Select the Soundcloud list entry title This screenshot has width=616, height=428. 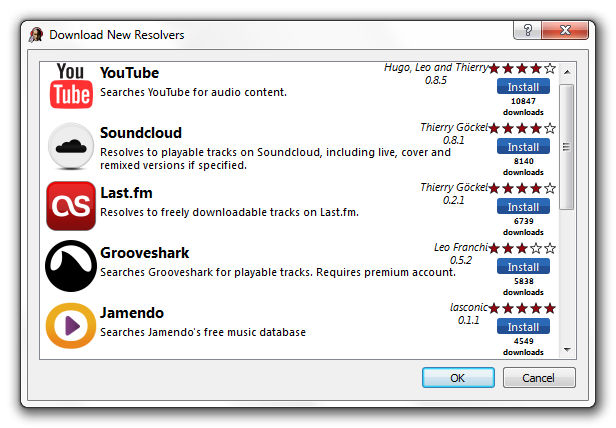tap(141, 133)
